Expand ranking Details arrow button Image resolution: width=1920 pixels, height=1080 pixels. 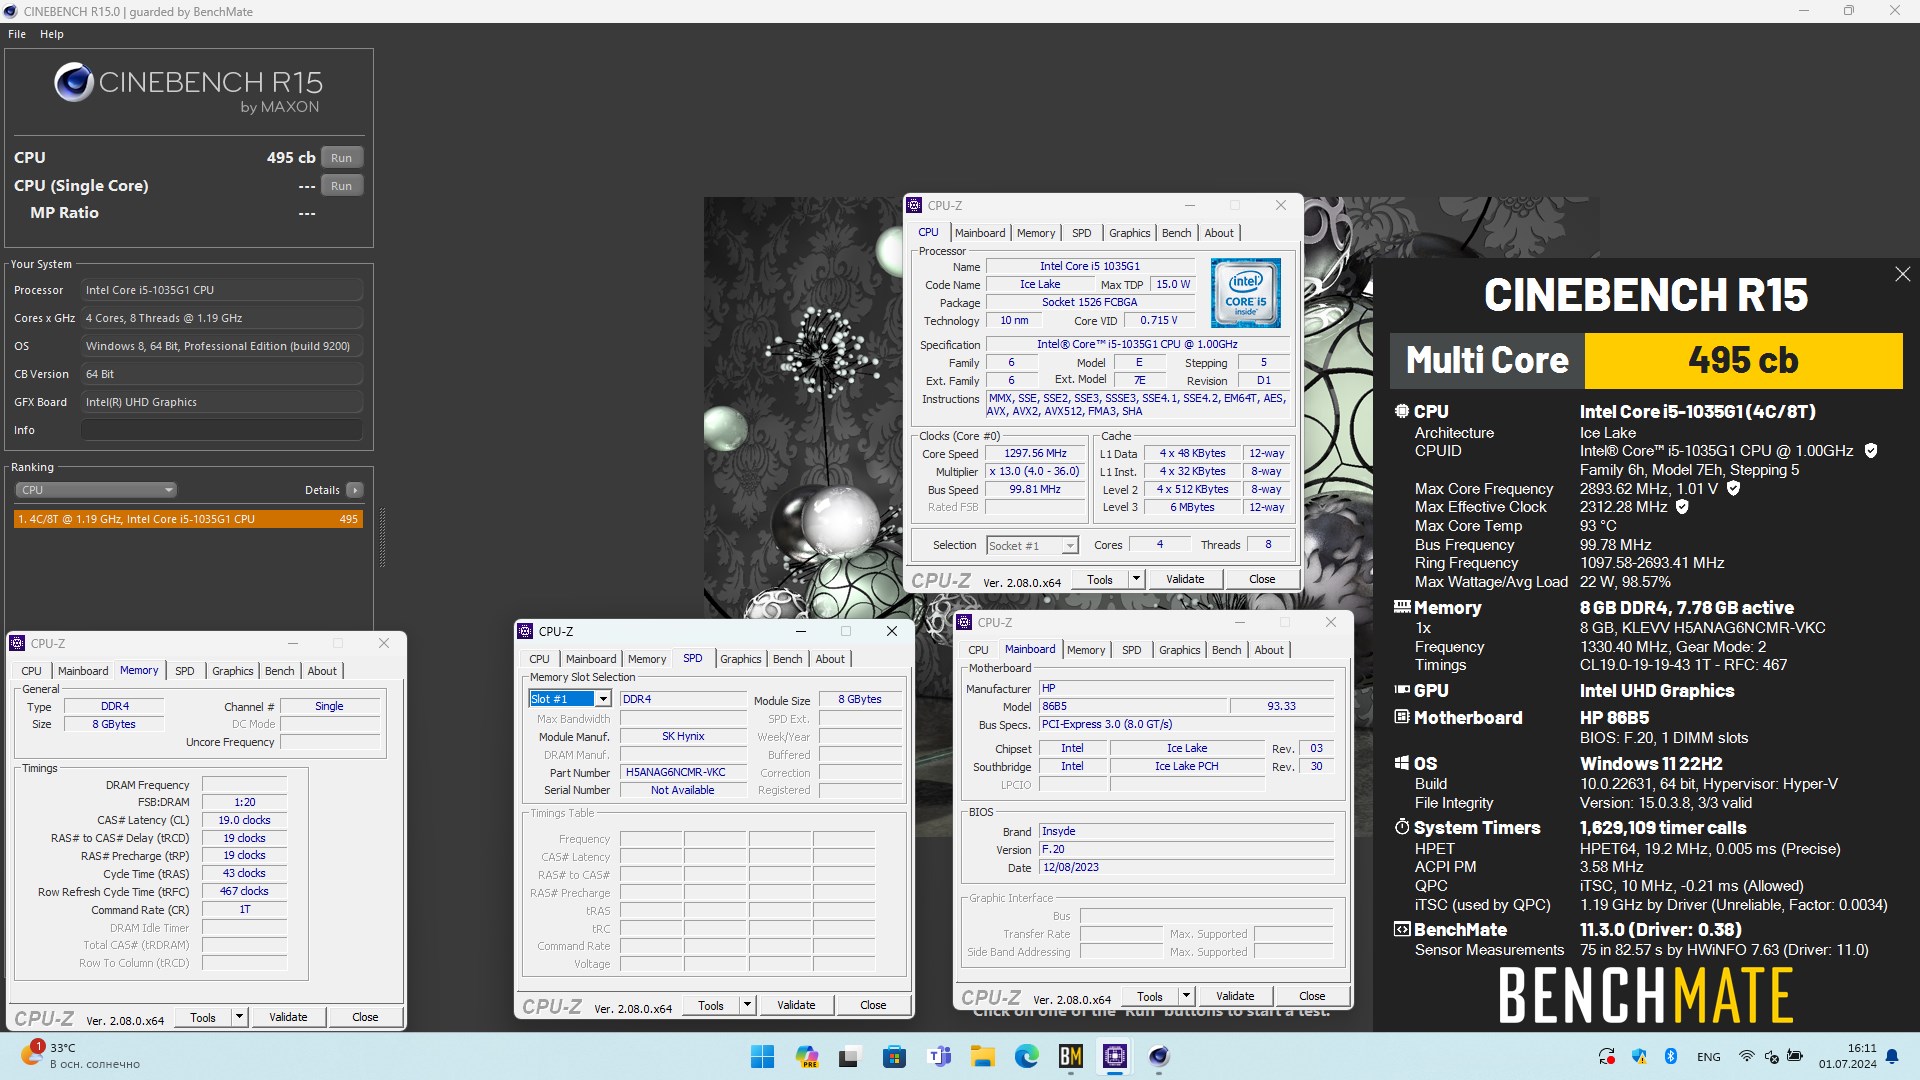click(x=354, y=490)
